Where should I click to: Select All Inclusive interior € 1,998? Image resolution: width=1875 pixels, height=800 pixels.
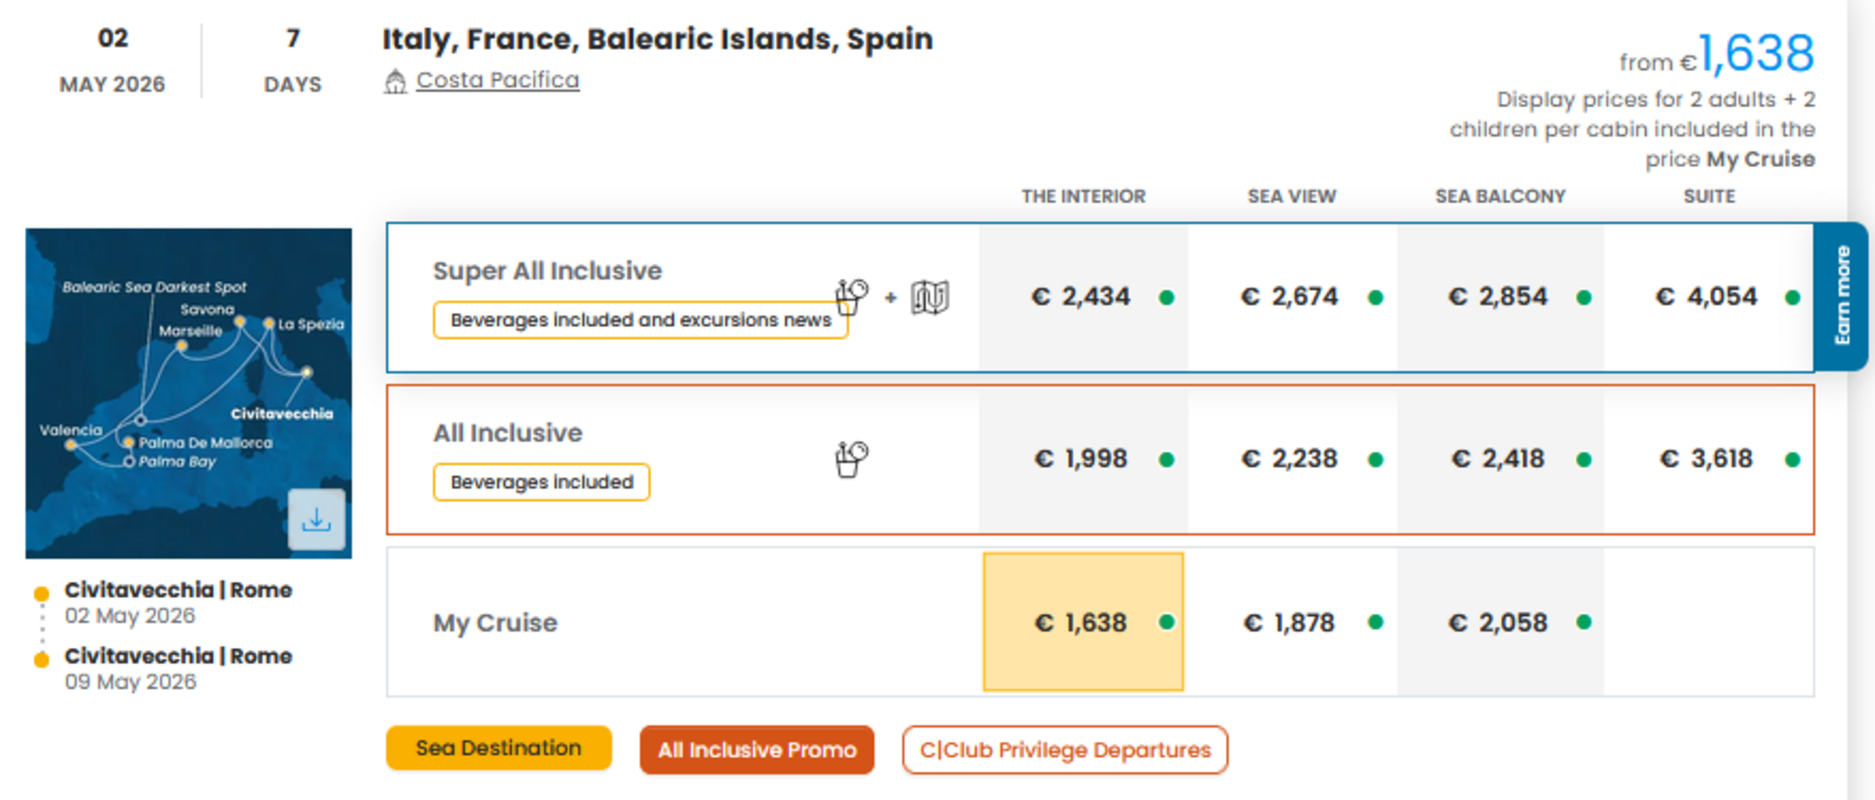coord(1080,459)
